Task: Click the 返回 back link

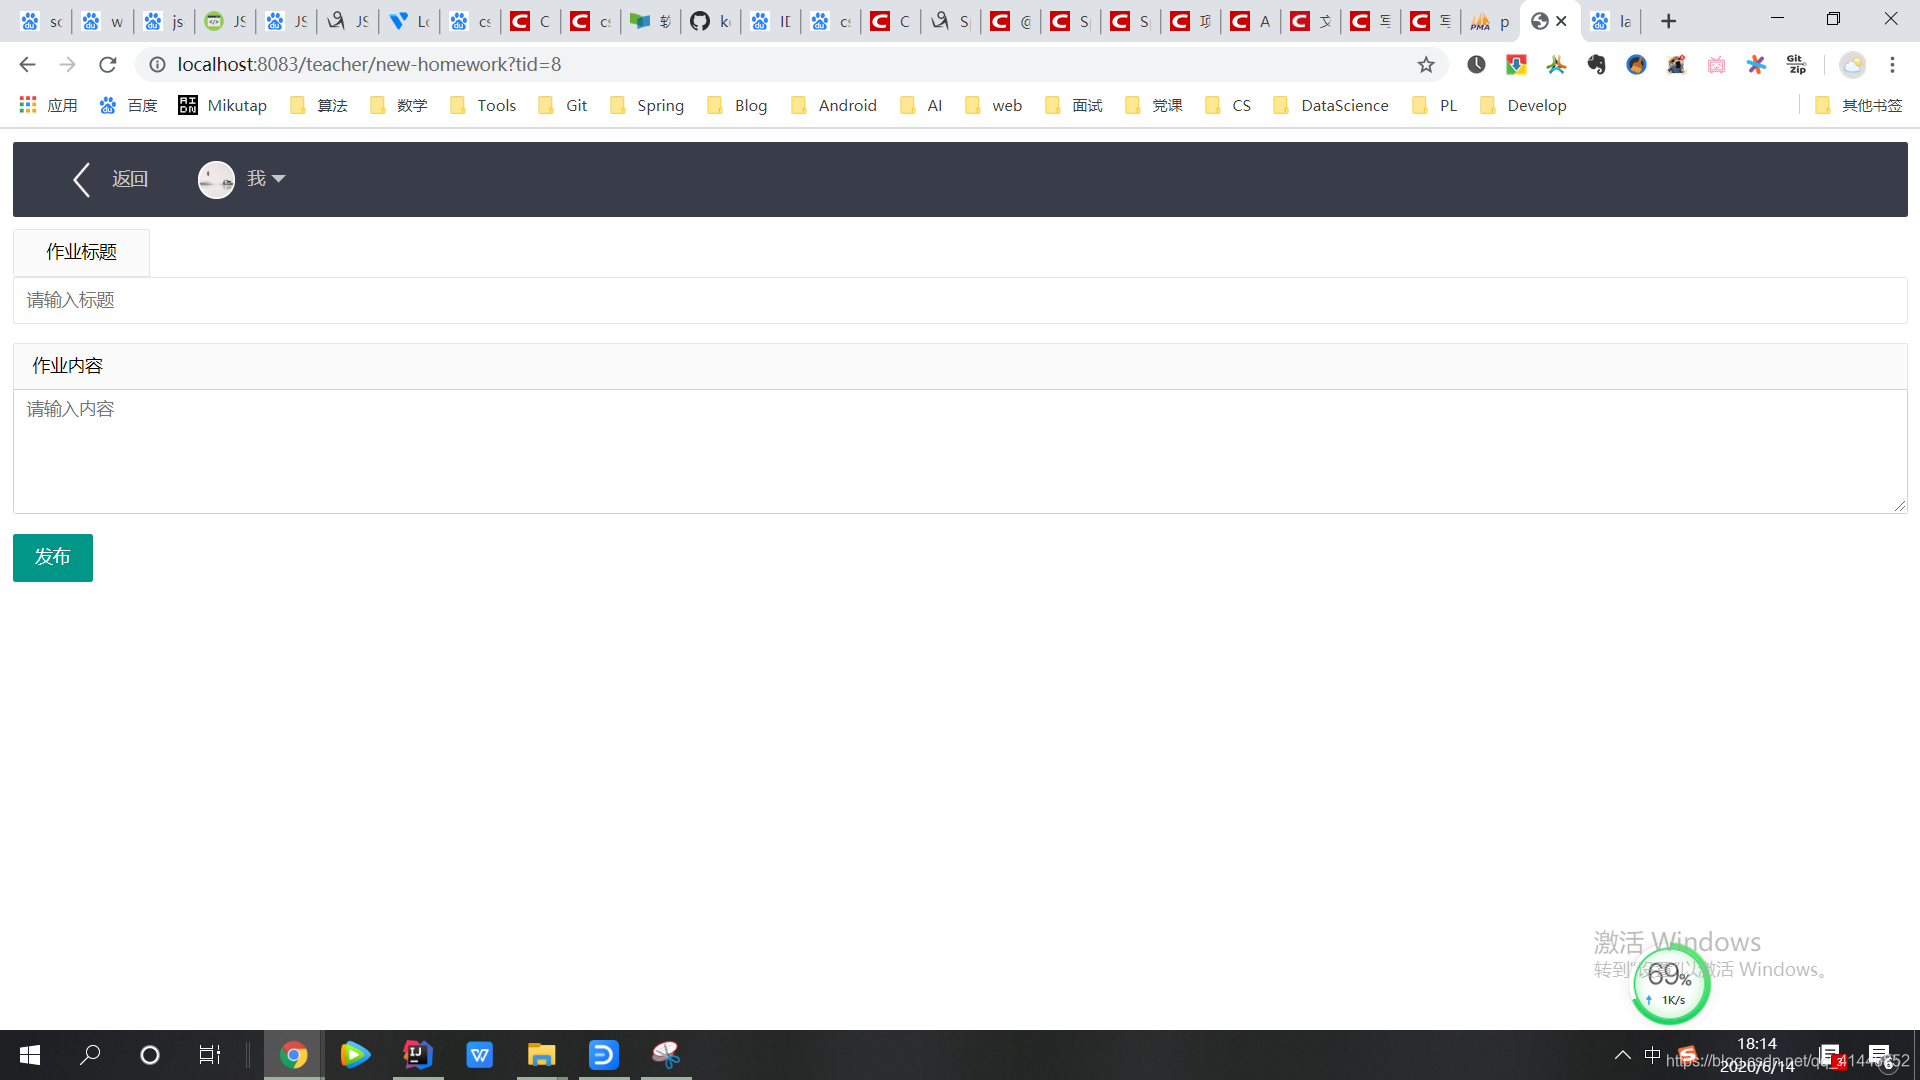Action: [x=130, y=179]
